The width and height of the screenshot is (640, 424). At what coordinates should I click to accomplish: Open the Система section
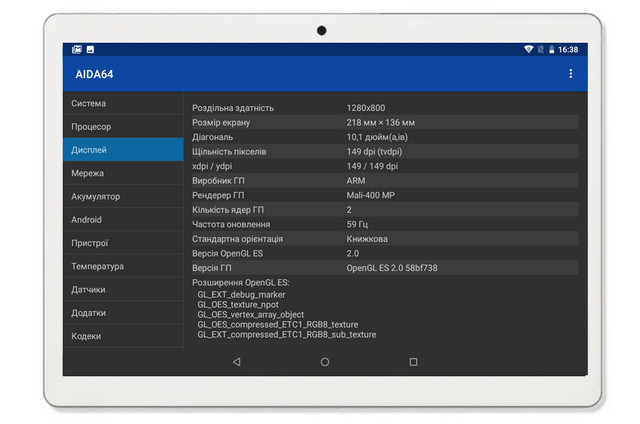(x=123, y=104)
